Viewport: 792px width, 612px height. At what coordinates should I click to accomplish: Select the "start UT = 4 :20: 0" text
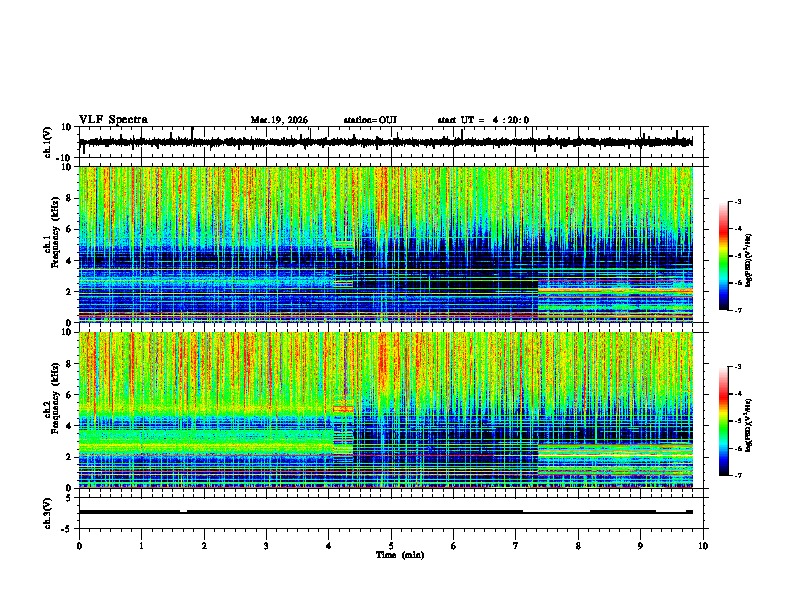[483, 120]
